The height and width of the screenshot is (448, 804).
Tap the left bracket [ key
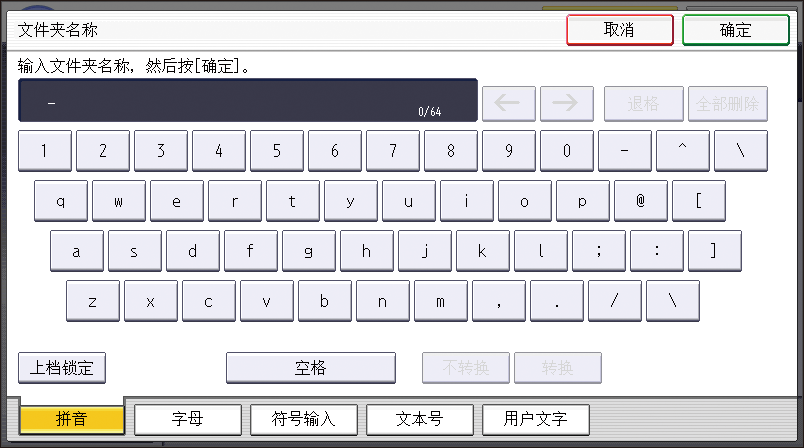698,200
